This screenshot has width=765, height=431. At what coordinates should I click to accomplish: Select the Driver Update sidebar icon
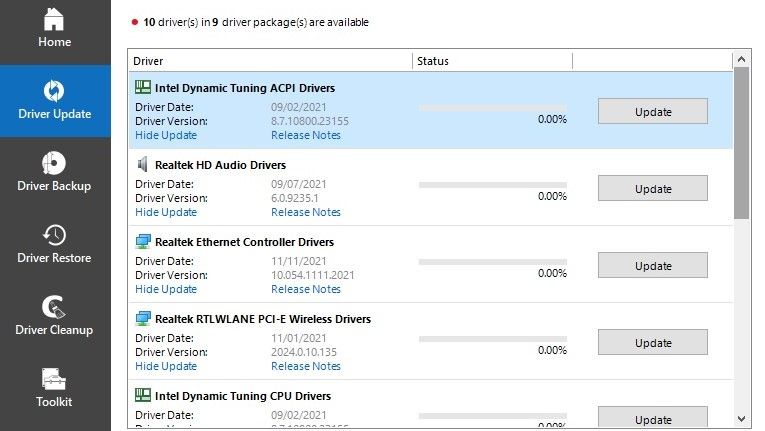(55, 89)
